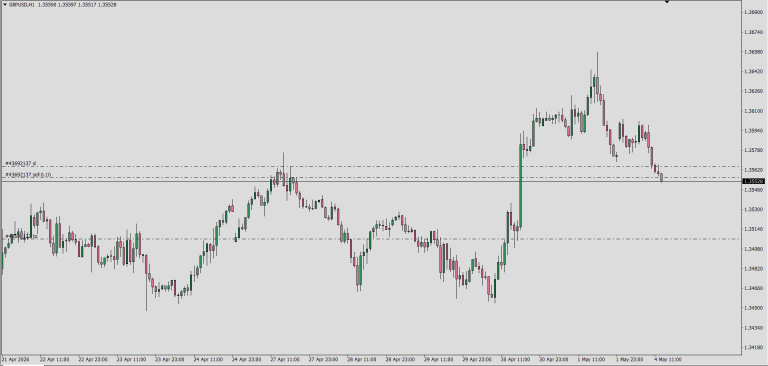This screenshot has width=768, height=366.
Task: Click time axis label 21 Apr 2026
Action: pos(16,360)
